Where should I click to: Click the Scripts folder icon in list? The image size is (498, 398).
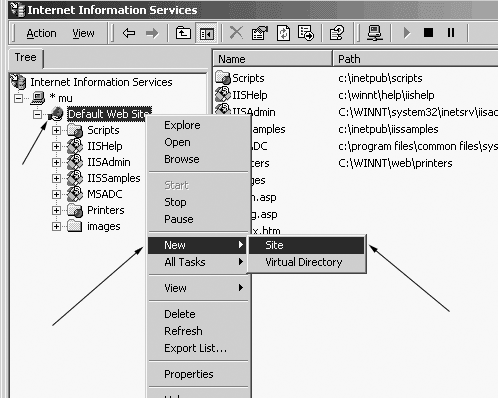coord(223,78)
